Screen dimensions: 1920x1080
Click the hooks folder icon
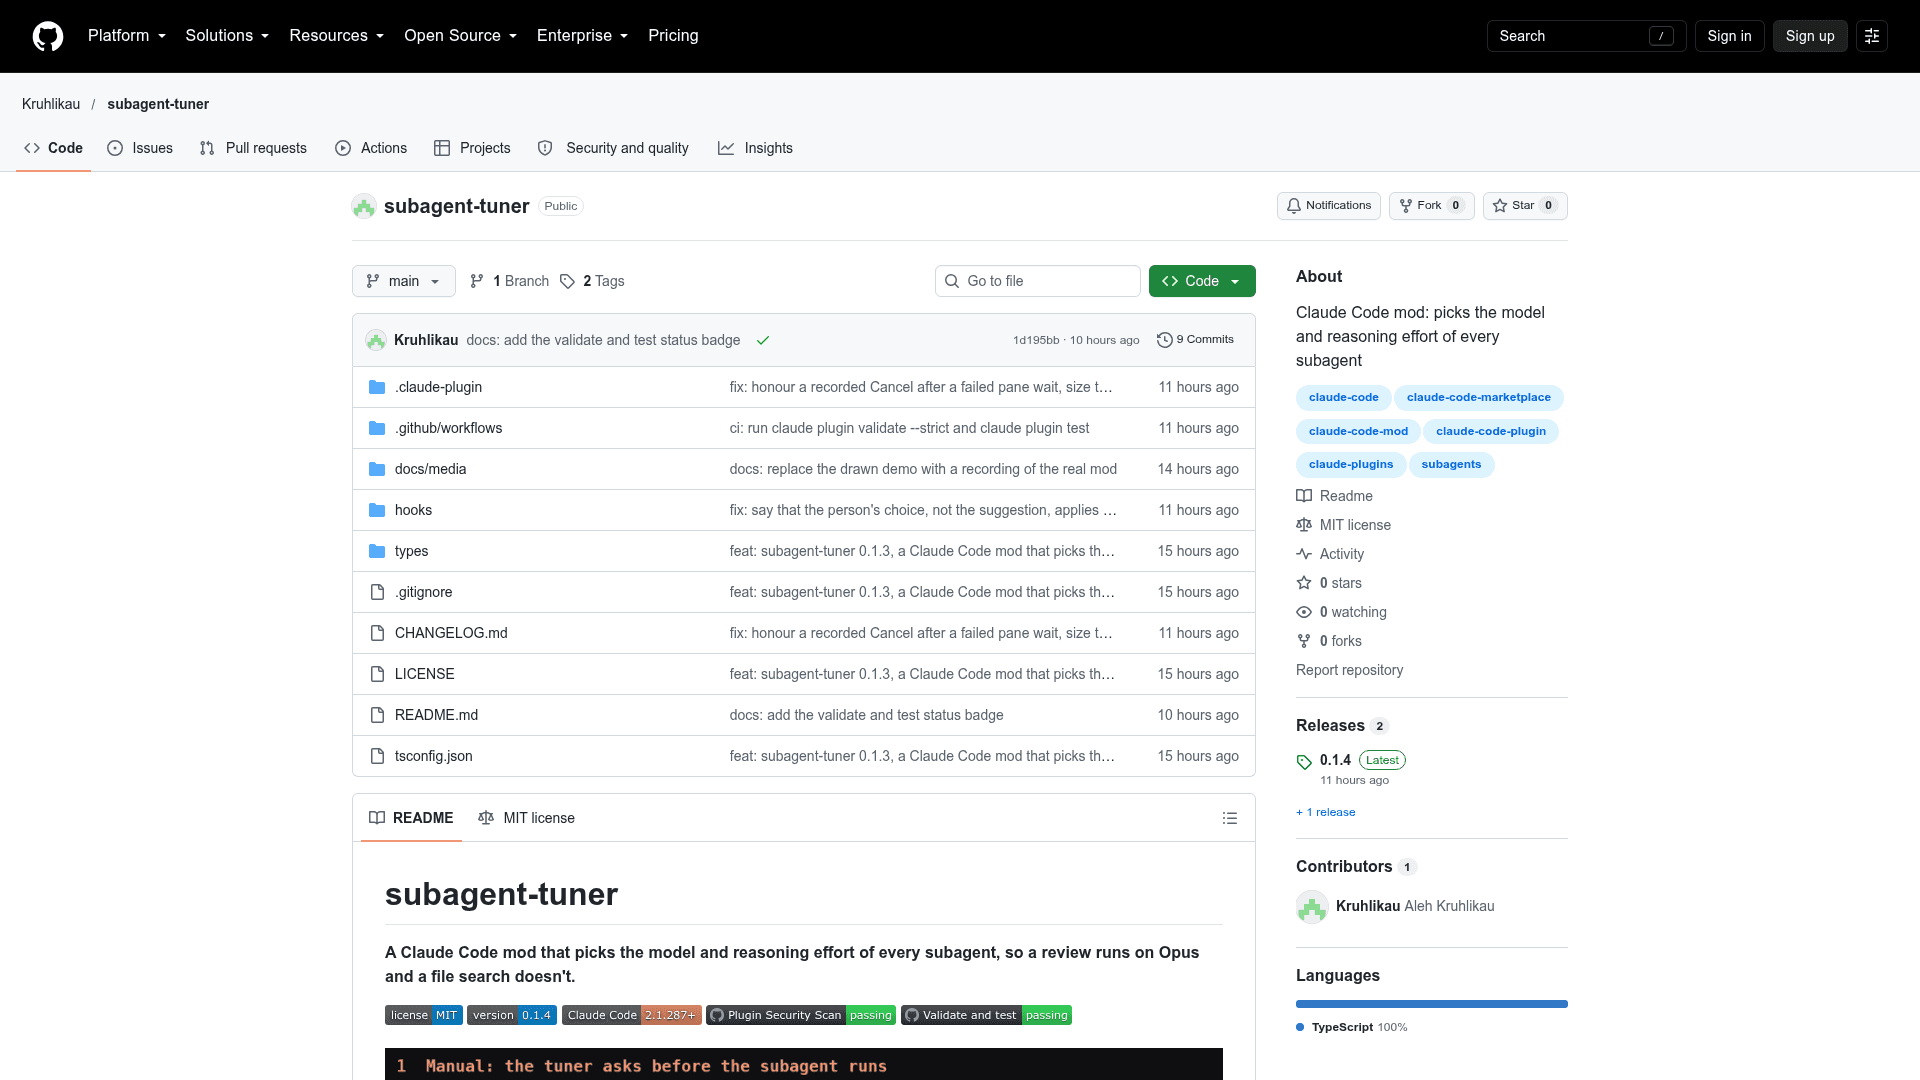[x=377, y=510]
